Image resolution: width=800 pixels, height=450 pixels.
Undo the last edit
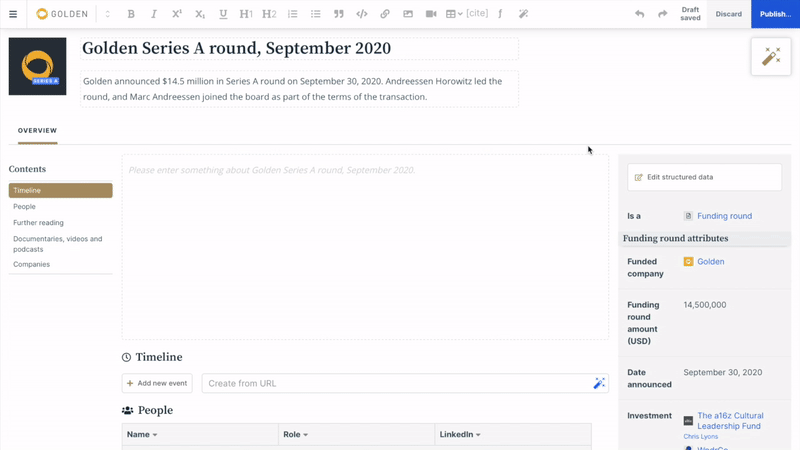[x=639, y=14]
